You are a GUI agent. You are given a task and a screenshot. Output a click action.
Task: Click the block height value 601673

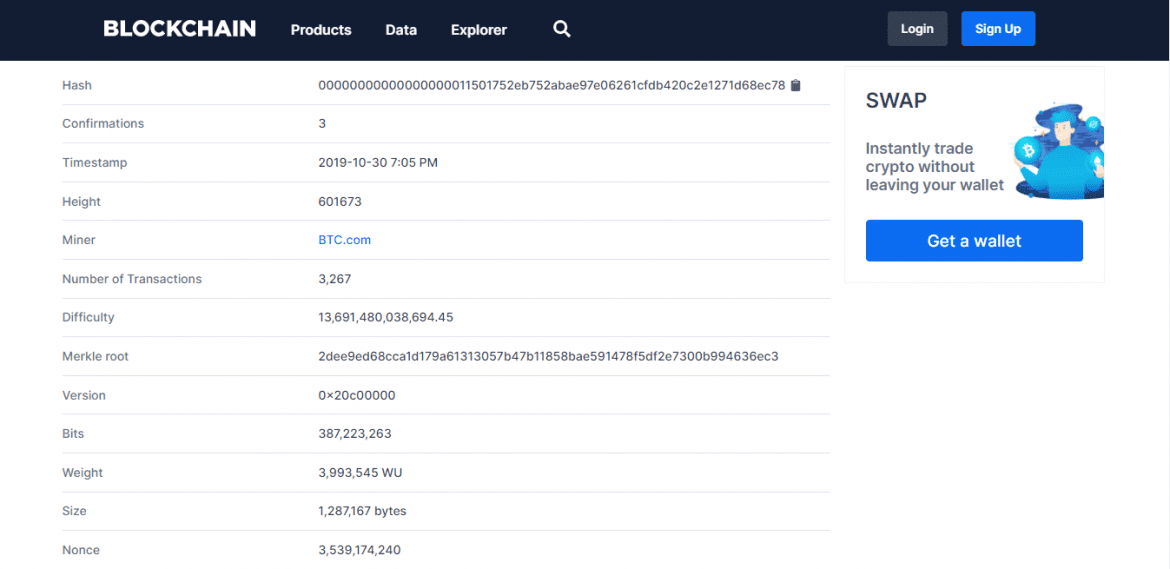340,201
